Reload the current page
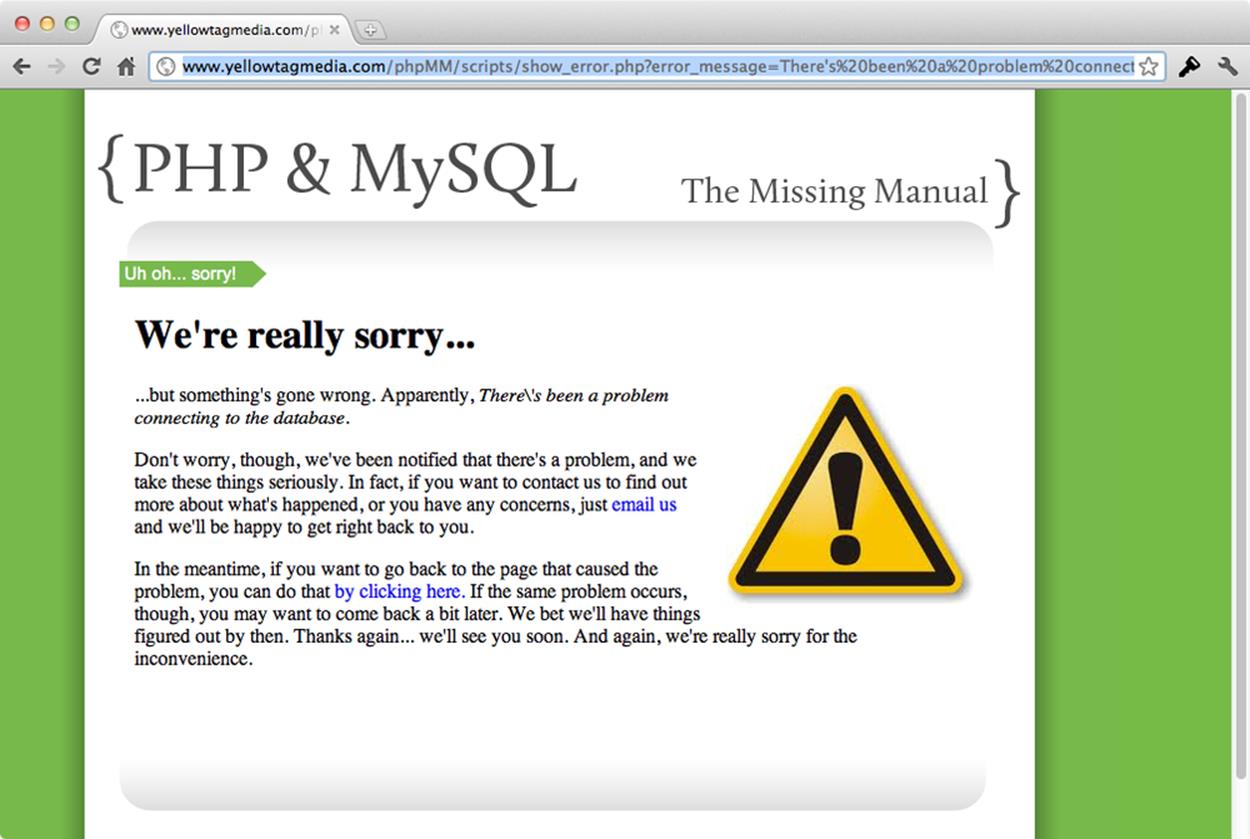Image resolution: width=1250 pixels, height=839 pixels. 91,67
